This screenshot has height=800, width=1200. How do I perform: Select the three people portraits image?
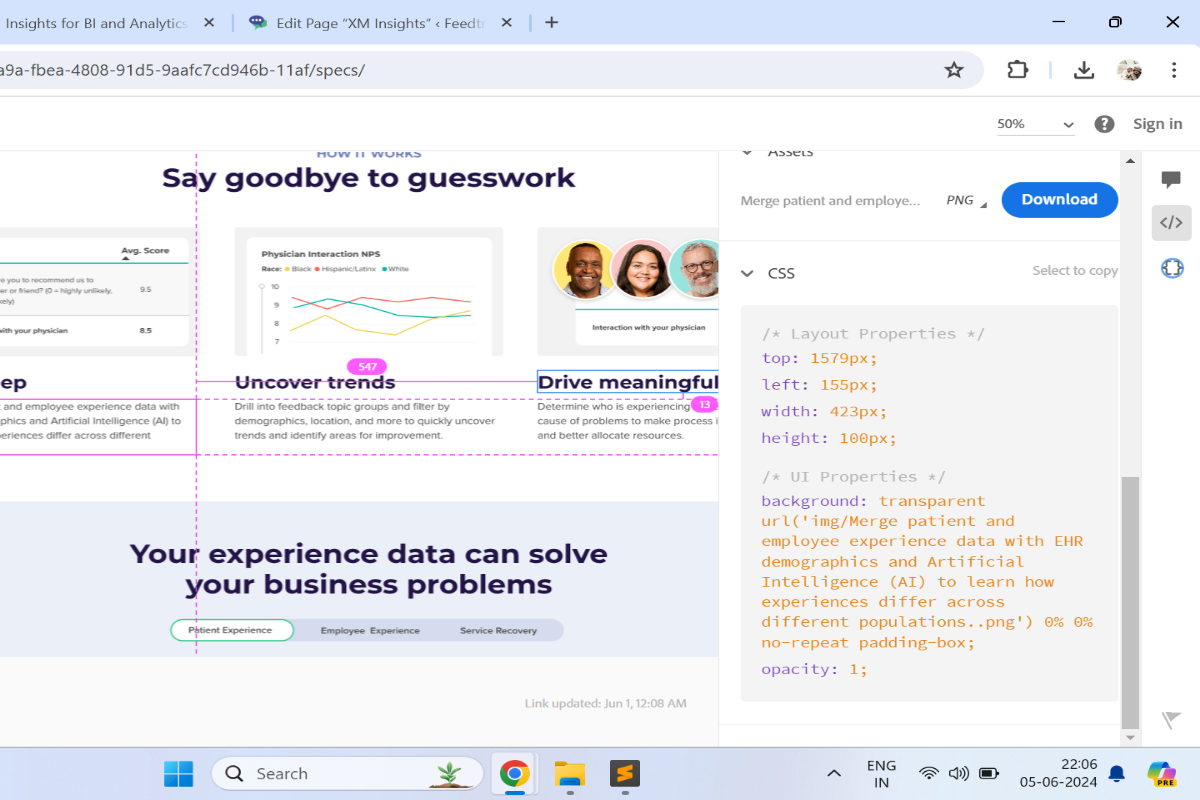point(636,269)
